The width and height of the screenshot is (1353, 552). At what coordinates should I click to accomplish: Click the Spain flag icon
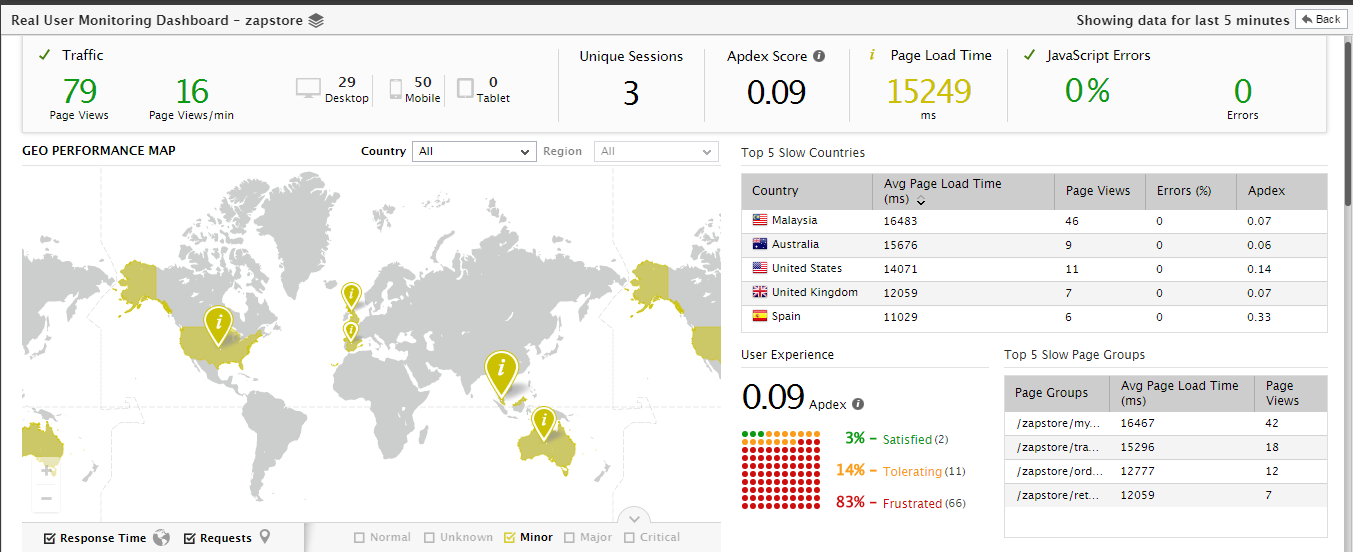pyautogui.click(x=760, y=316)
